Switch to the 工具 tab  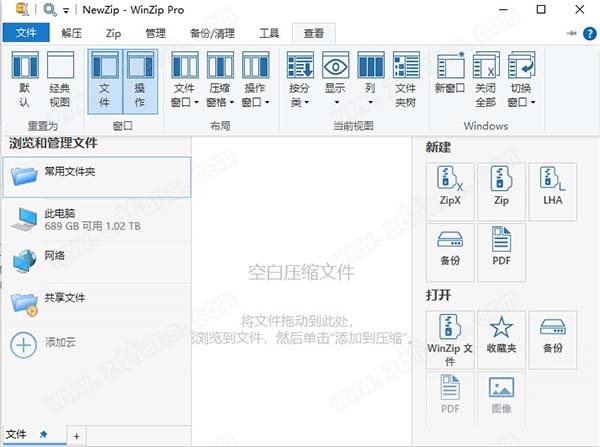(x=269, y=33)
